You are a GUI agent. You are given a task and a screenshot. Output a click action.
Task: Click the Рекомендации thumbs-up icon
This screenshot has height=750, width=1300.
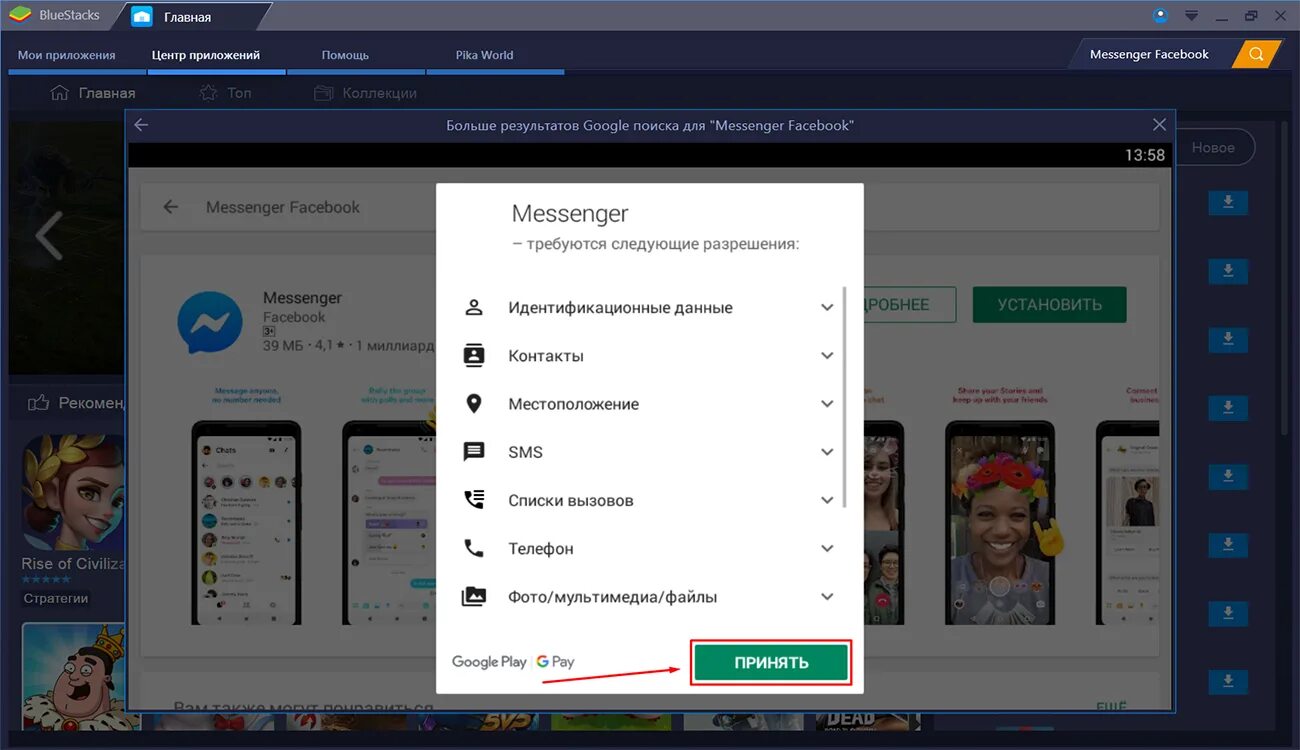tap(39, 403)
